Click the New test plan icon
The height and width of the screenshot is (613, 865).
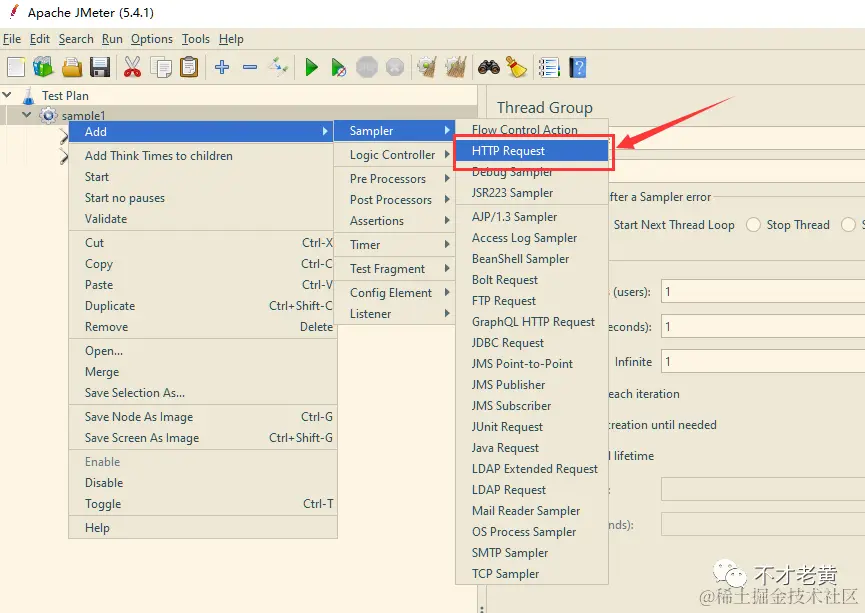coord(16,67)
